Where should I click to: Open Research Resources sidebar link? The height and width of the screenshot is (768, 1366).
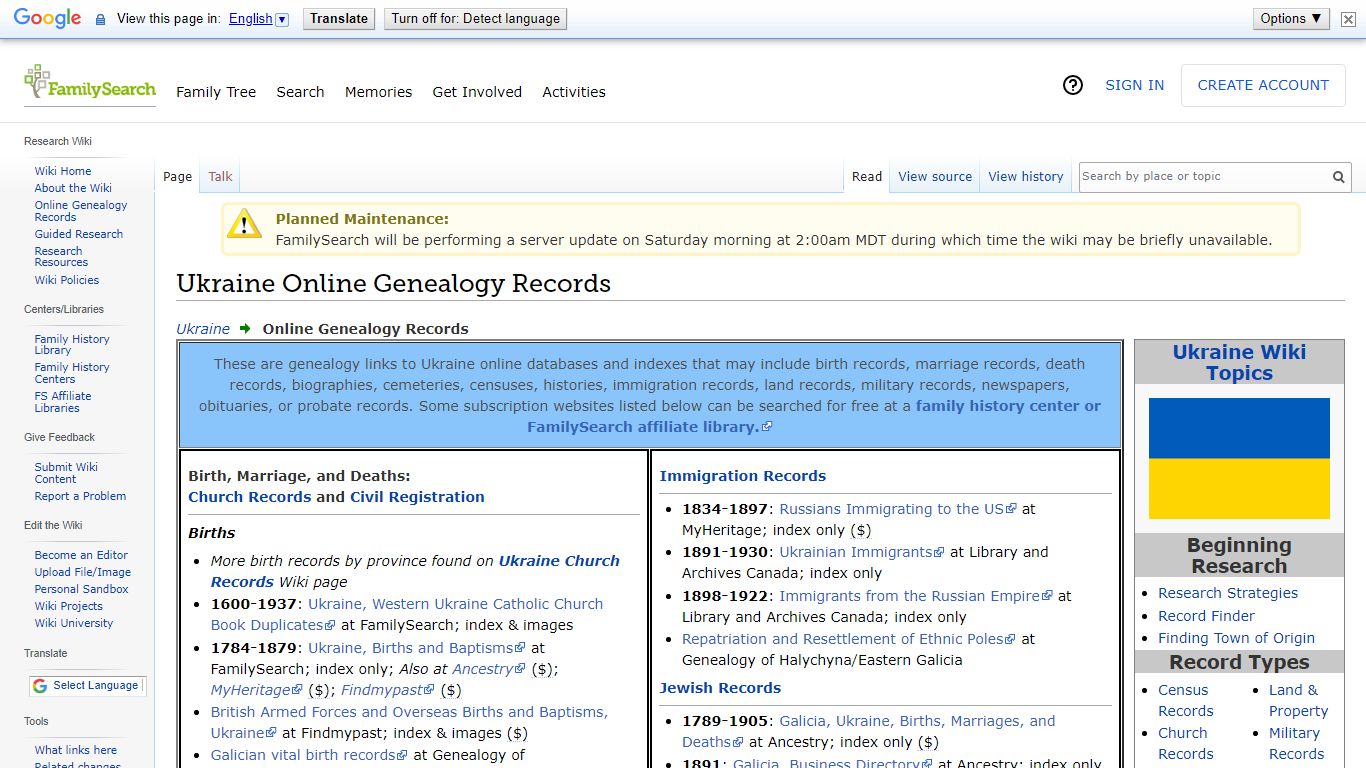coord(61,257)
